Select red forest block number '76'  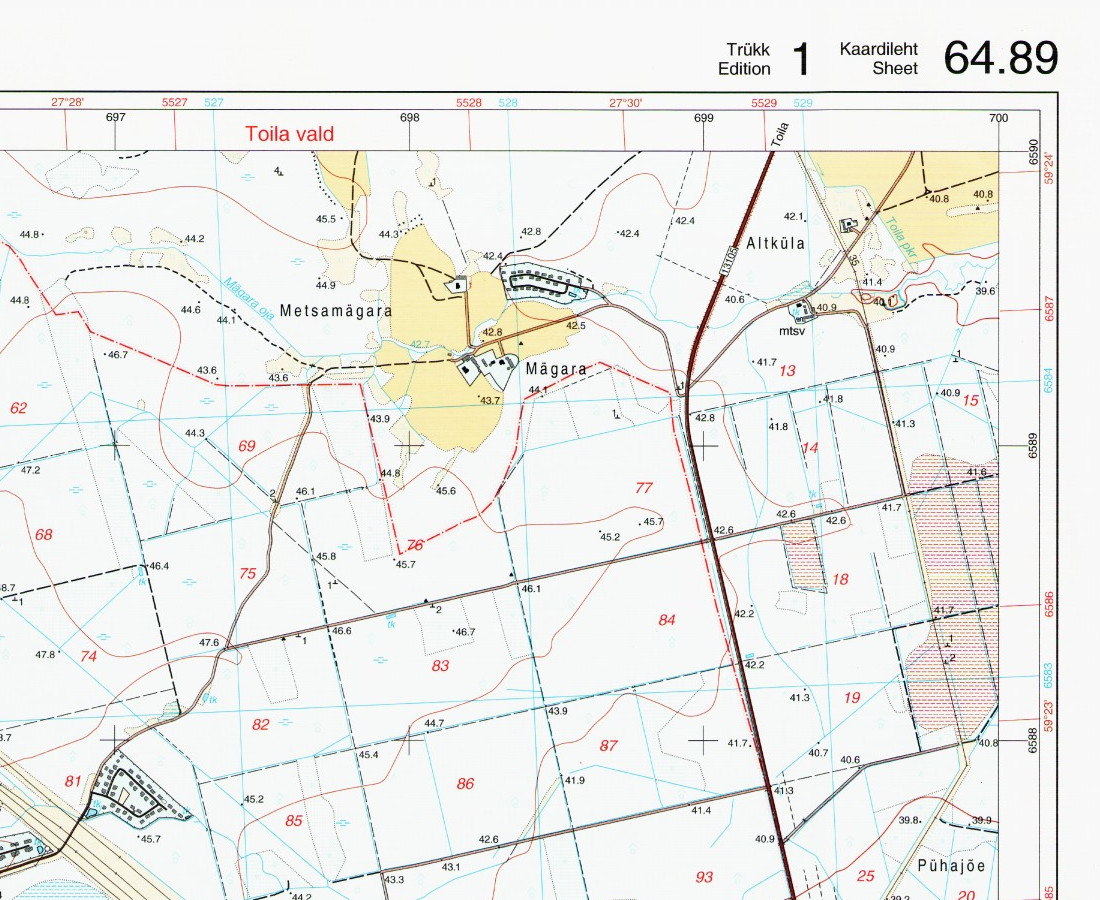click(415, 545)
